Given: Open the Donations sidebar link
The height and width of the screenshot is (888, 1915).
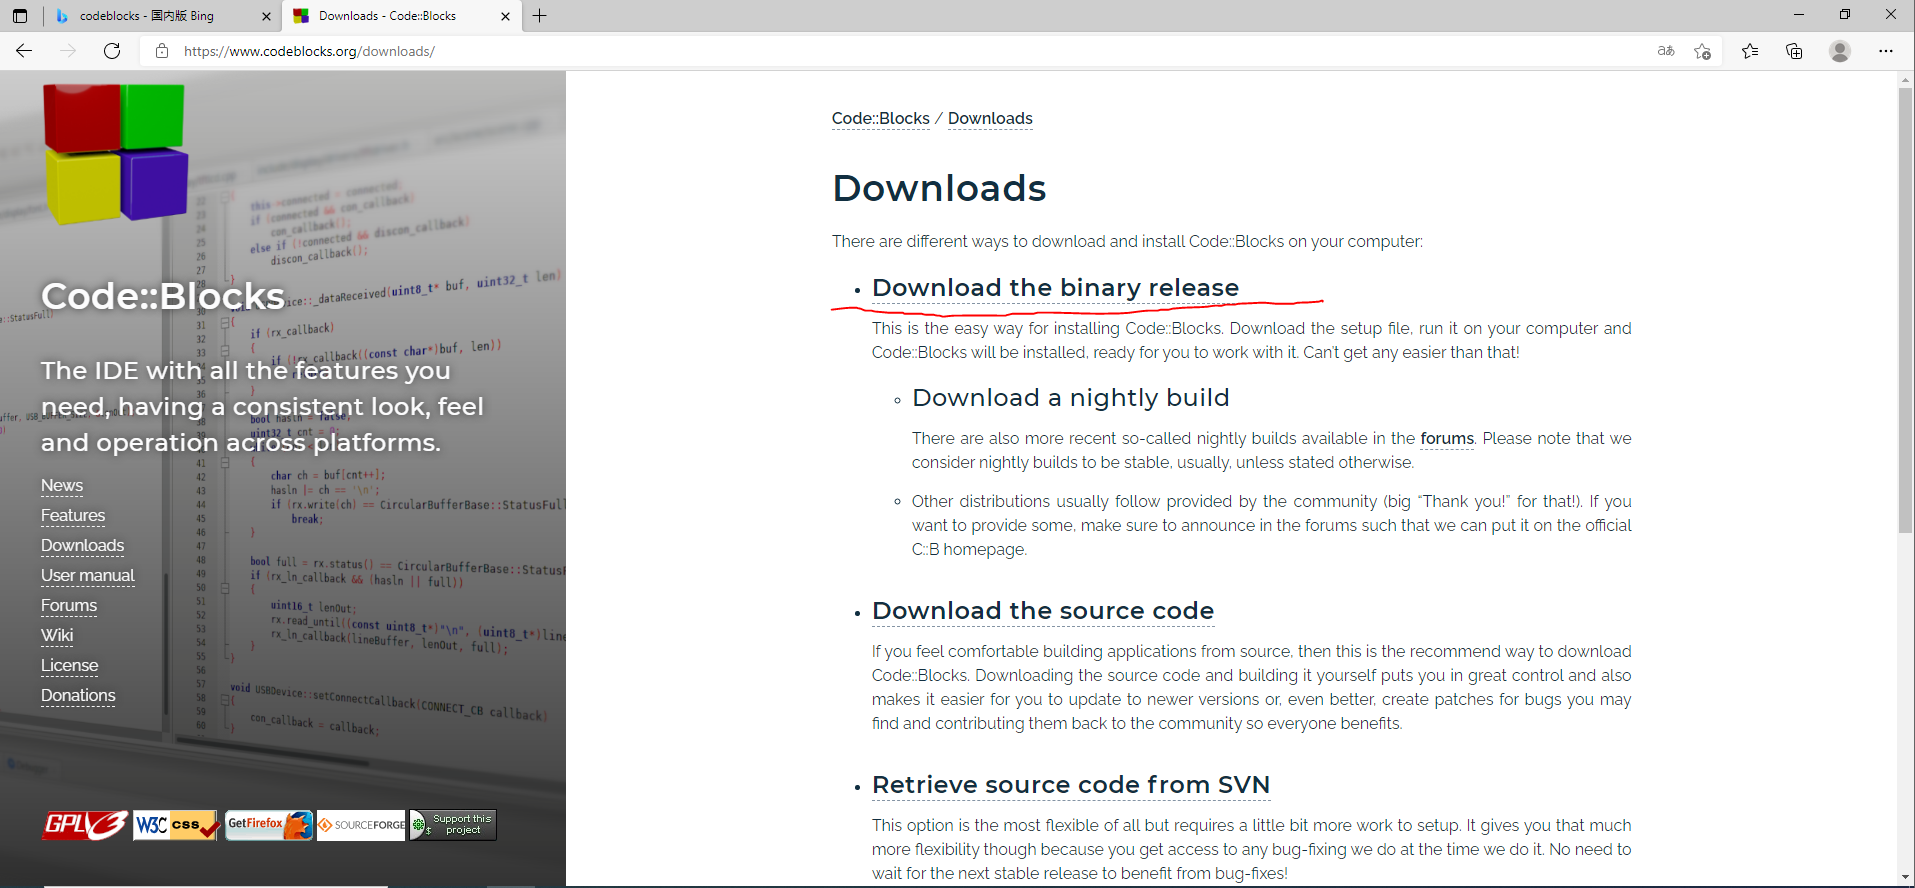Looking at the screenshot, I should point(78,696).
